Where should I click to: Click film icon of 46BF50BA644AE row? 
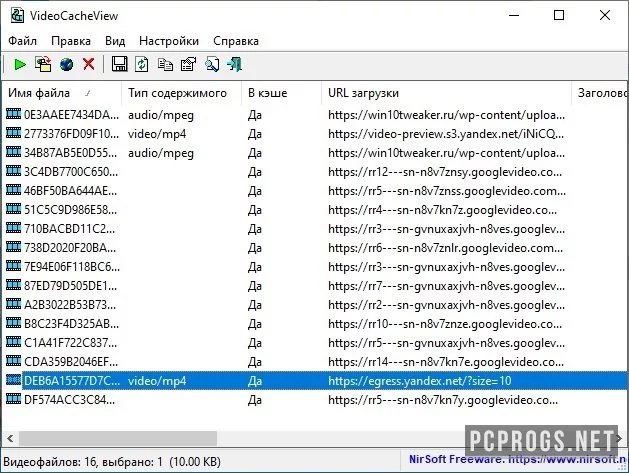click(13, 190)
